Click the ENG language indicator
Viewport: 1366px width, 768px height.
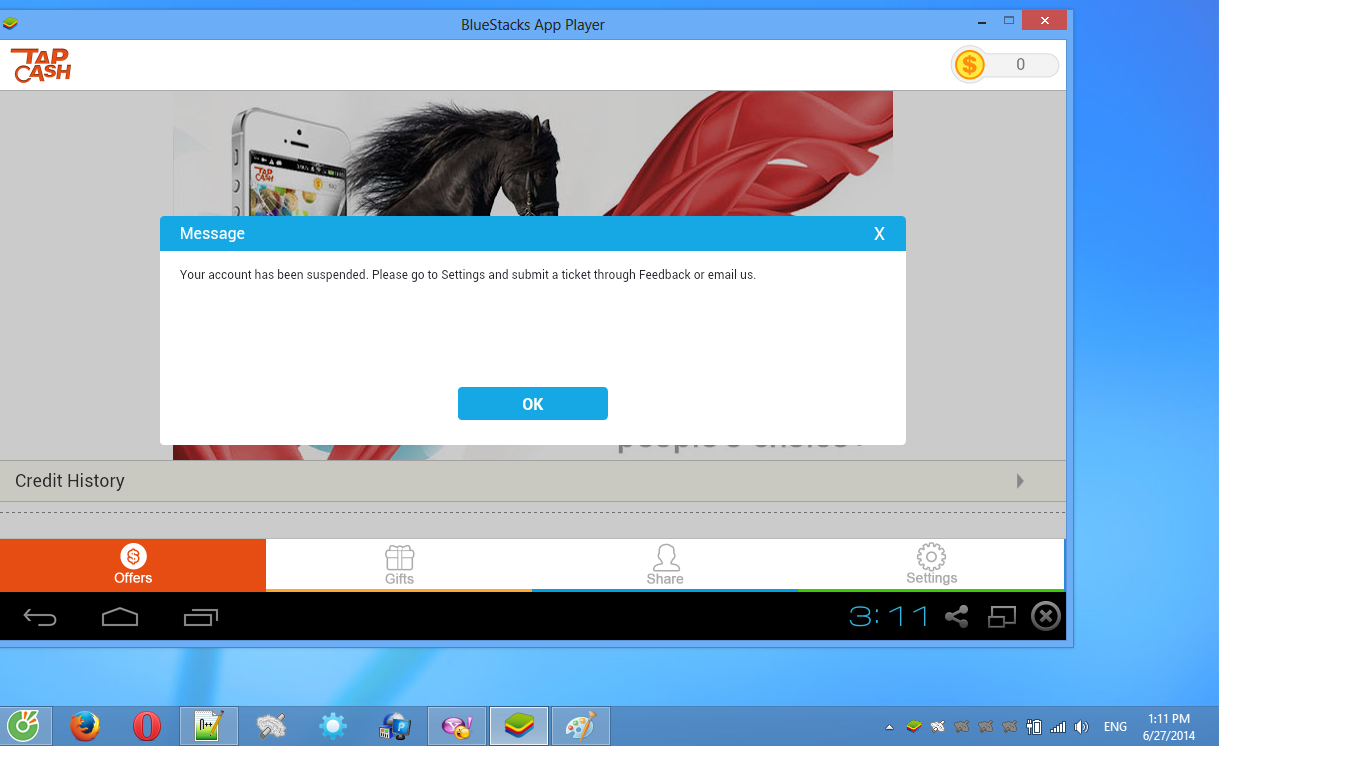click(1115, 727)
